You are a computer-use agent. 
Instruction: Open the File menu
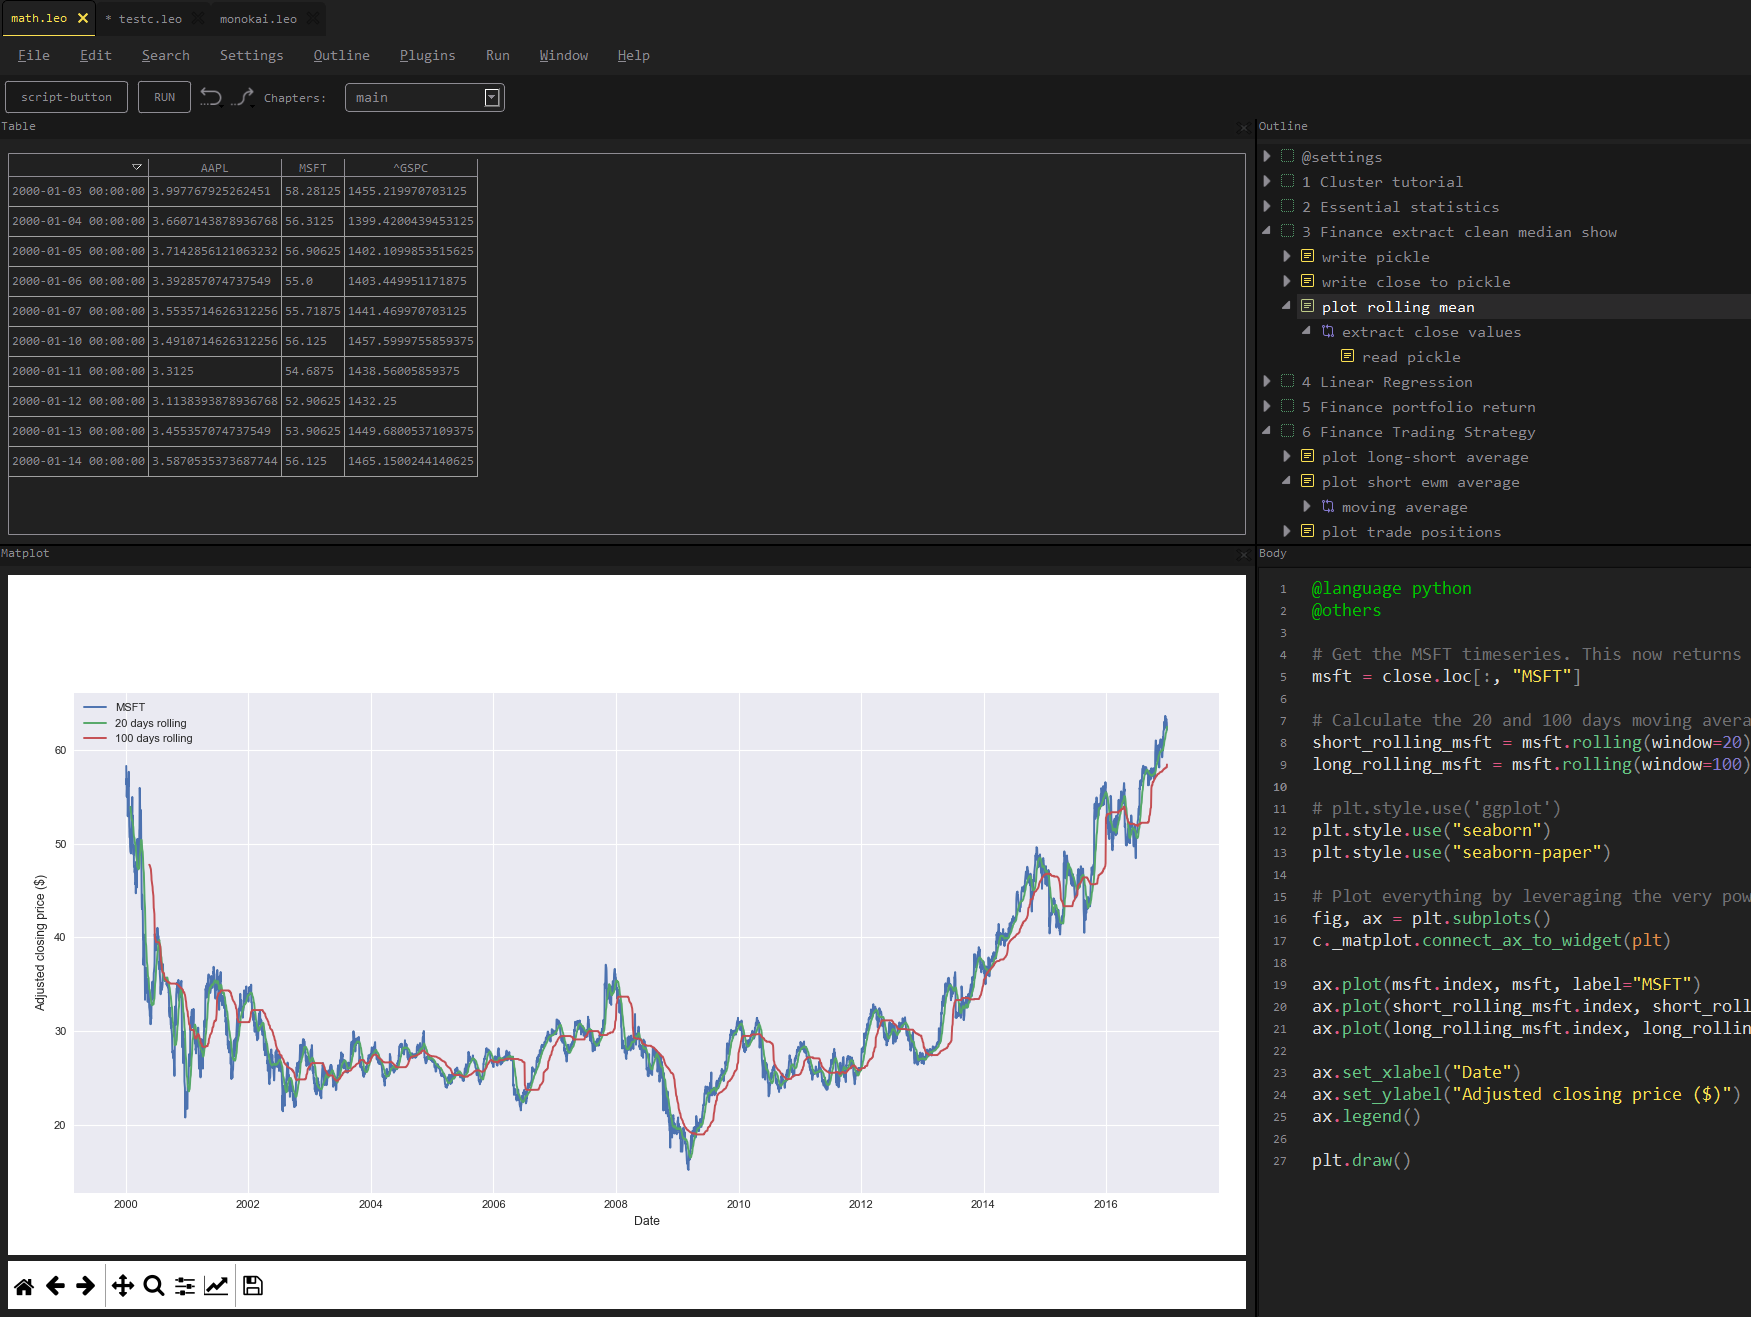[x=34, y=55]
